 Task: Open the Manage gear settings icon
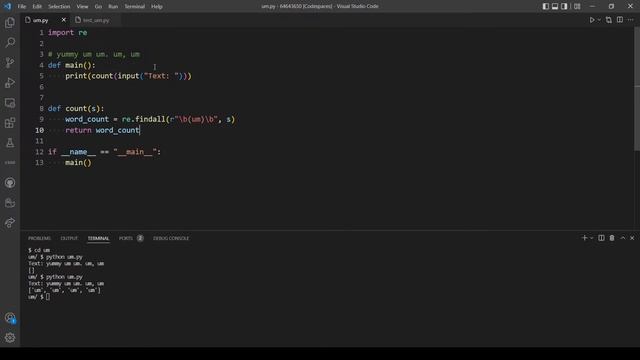[10, 338]
